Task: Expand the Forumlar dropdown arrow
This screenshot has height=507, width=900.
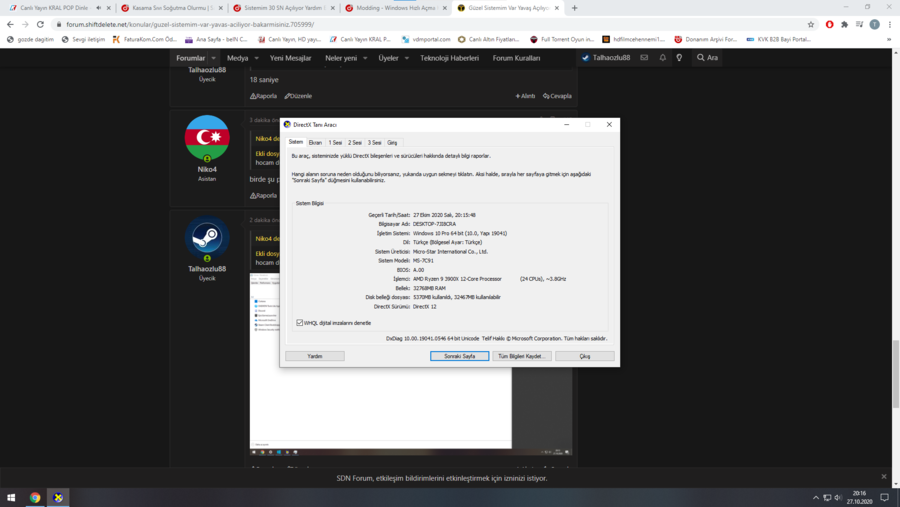Action: pyautogui.click(x=214, y=58)
